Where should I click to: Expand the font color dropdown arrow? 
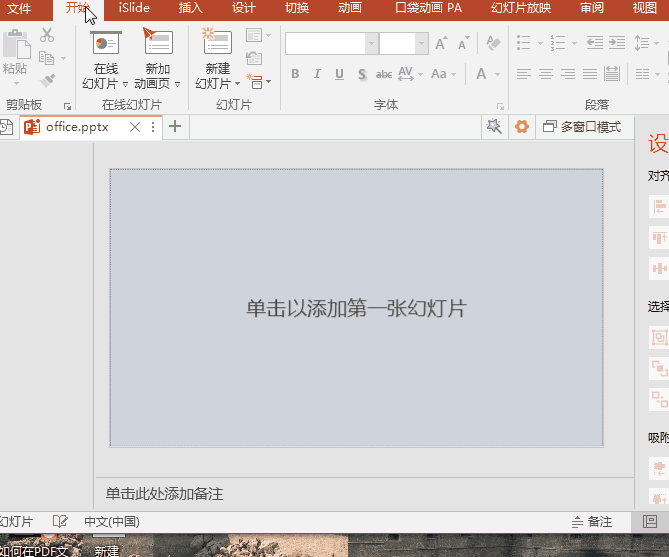(497, 74)
